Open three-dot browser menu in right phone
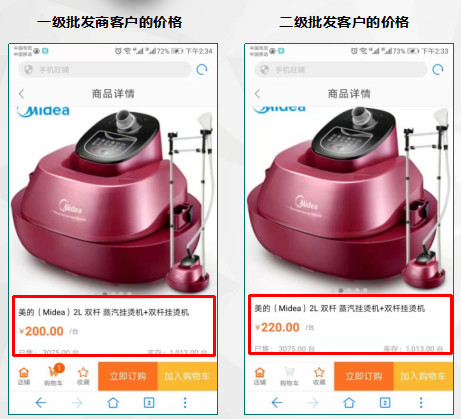Viewport: 461px width, 419px height. click(x=421, y=403)
